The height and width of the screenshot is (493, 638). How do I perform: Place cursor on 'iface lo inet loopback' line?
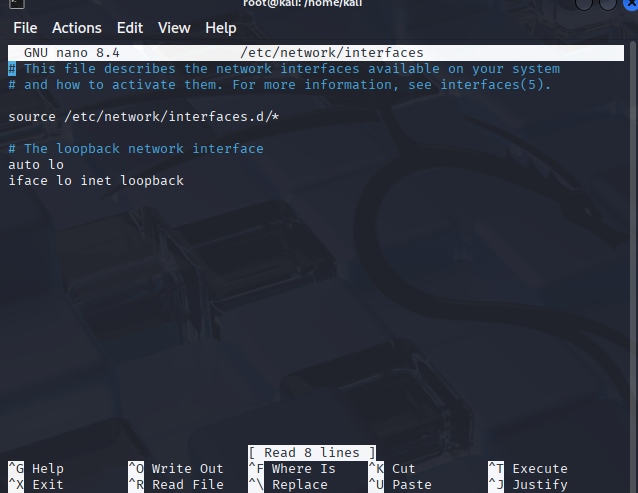(x=96, y=180)
